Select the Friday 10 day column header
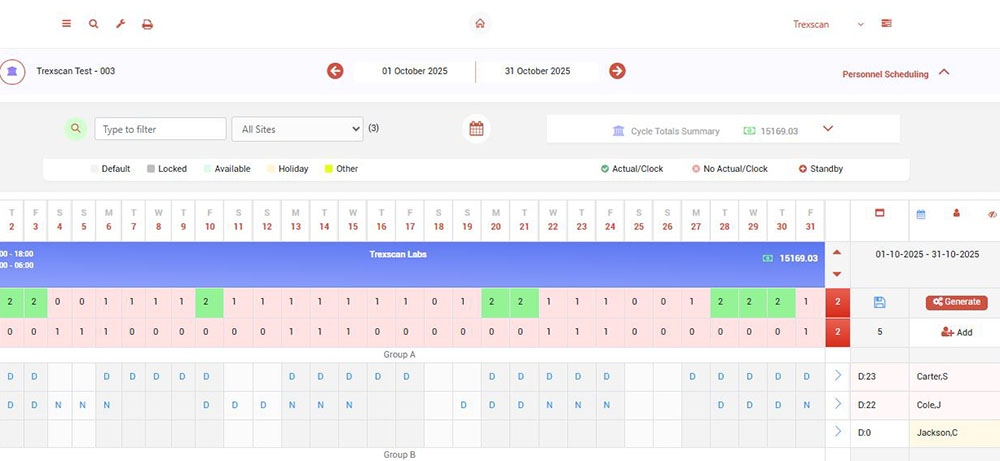 (x=210, y=220)
